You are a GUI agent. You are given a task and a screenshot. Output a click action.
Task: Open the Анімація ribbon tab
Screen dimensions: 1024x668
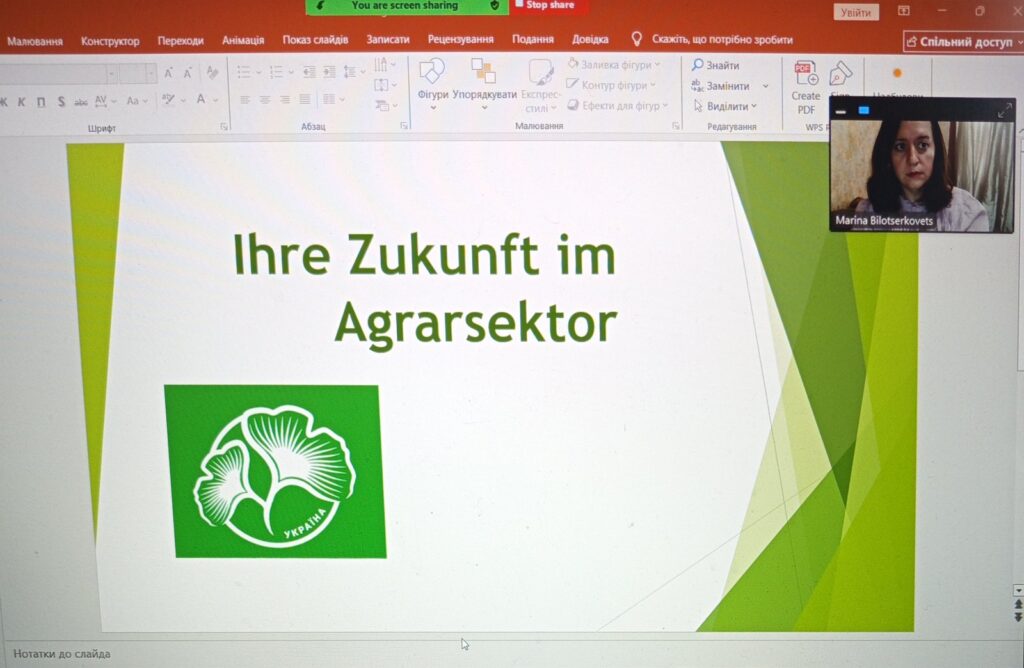pos(243,40)
